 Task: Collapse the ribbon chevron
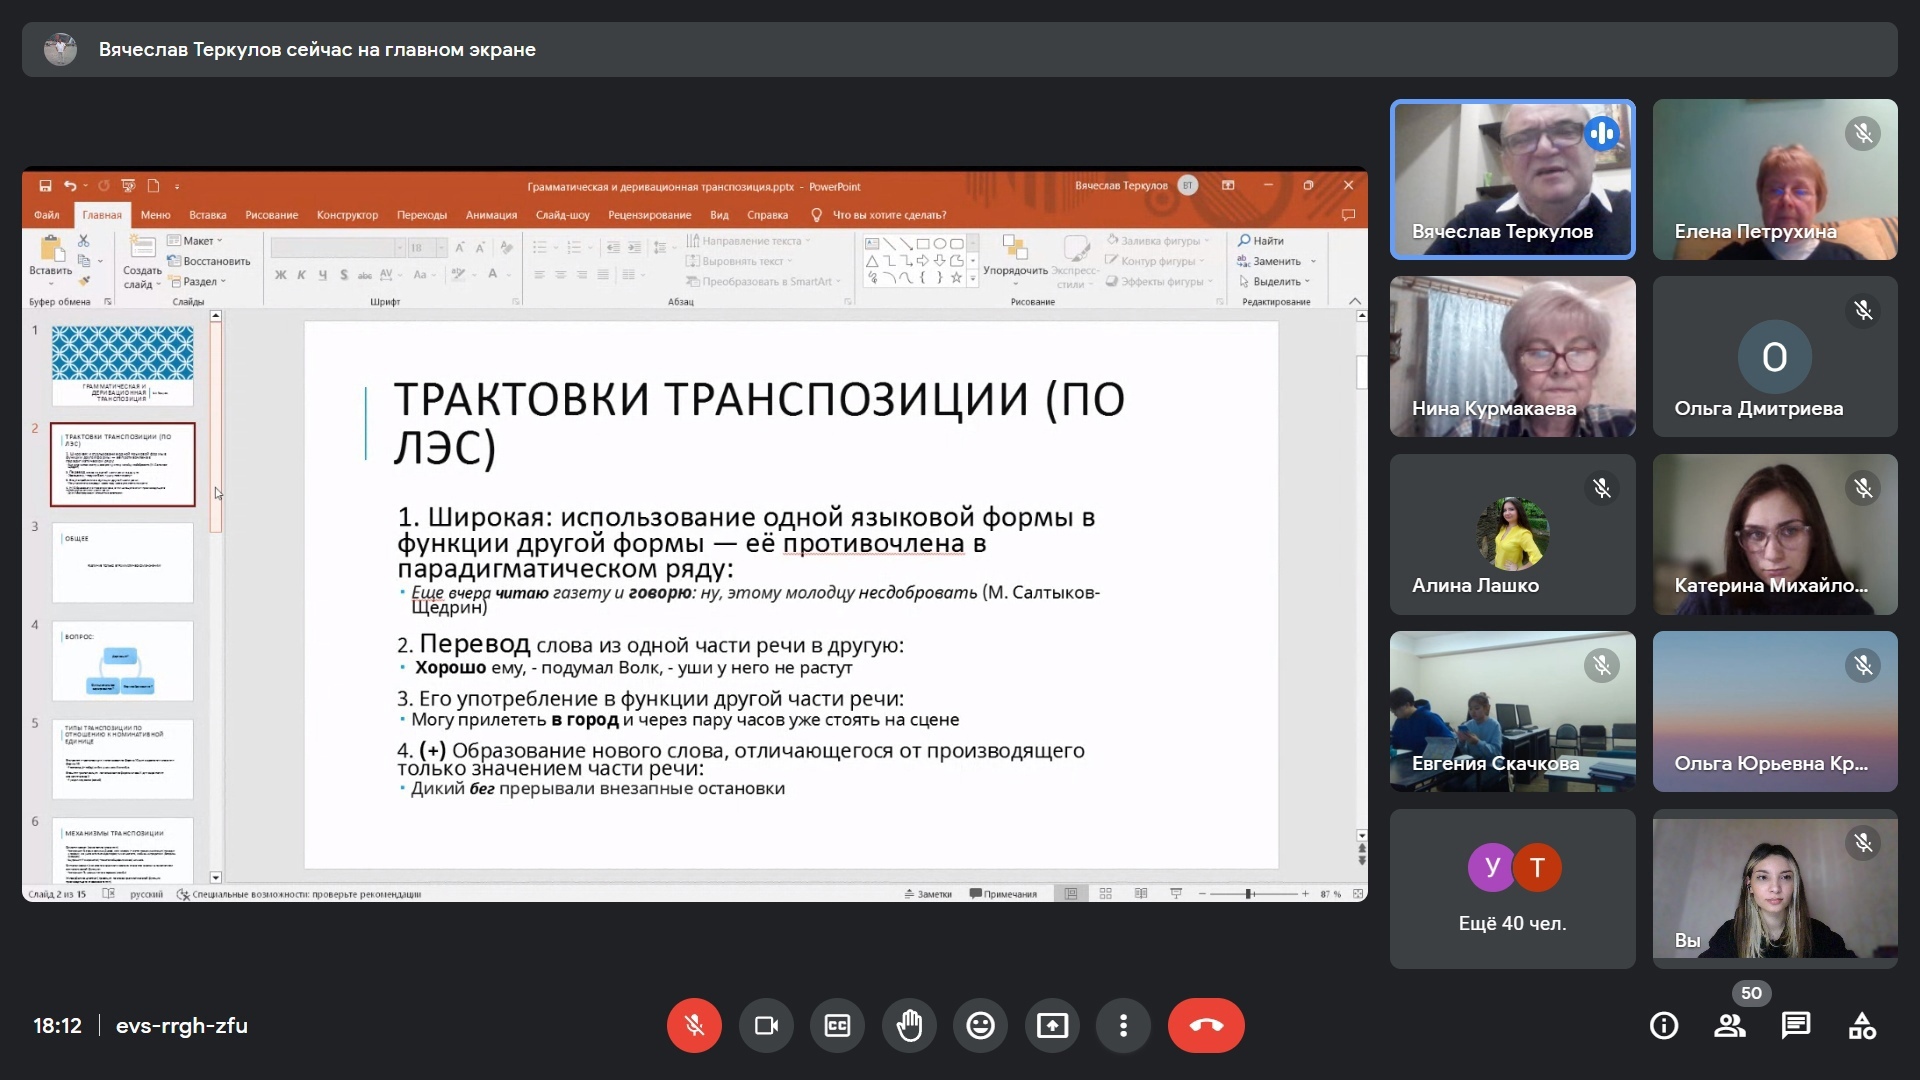coord(1355,301)
